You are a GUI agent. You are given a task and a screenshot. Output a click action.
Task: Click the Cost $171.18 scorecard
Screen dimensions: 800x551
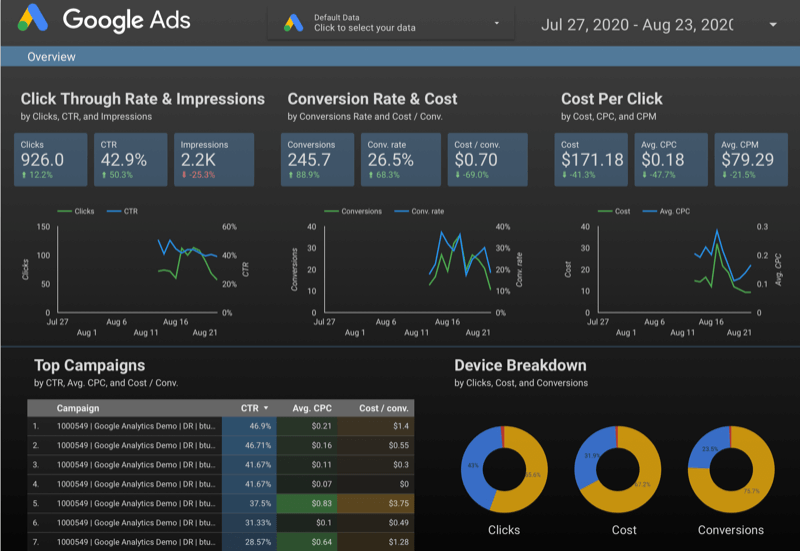click(591, 160)
